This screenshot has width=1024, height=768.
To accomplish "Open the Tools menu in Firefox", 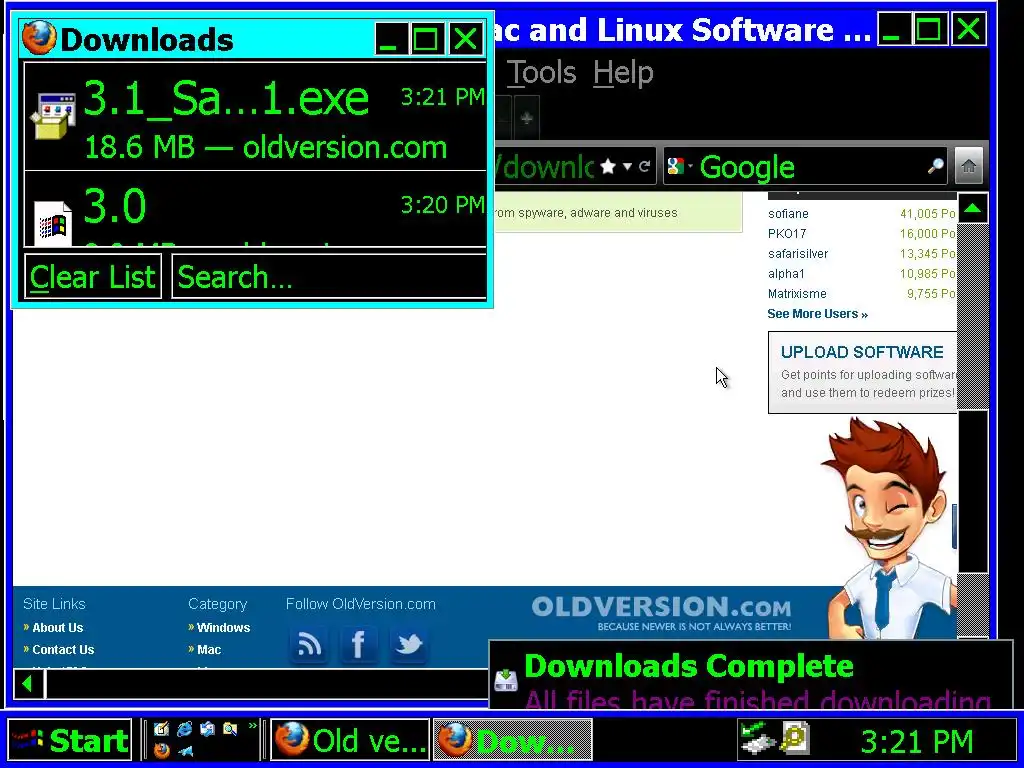I will 541,72.
